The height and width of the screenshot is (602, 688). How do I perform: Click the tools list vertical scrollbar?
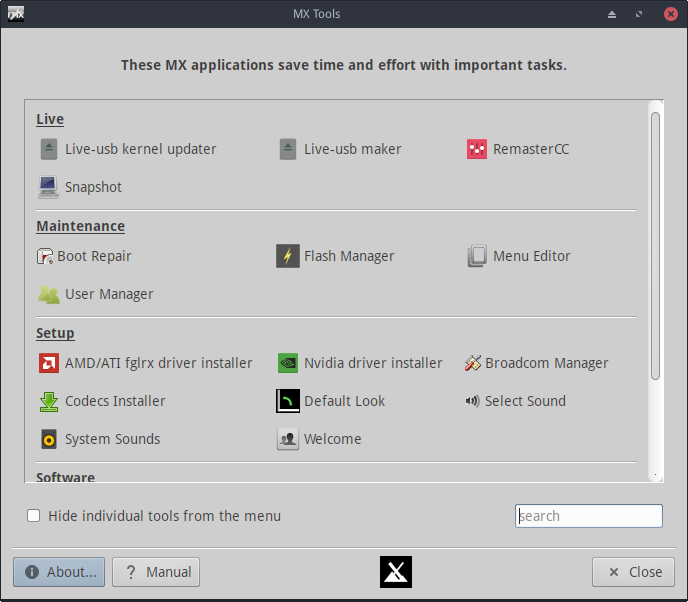point(656,246)
